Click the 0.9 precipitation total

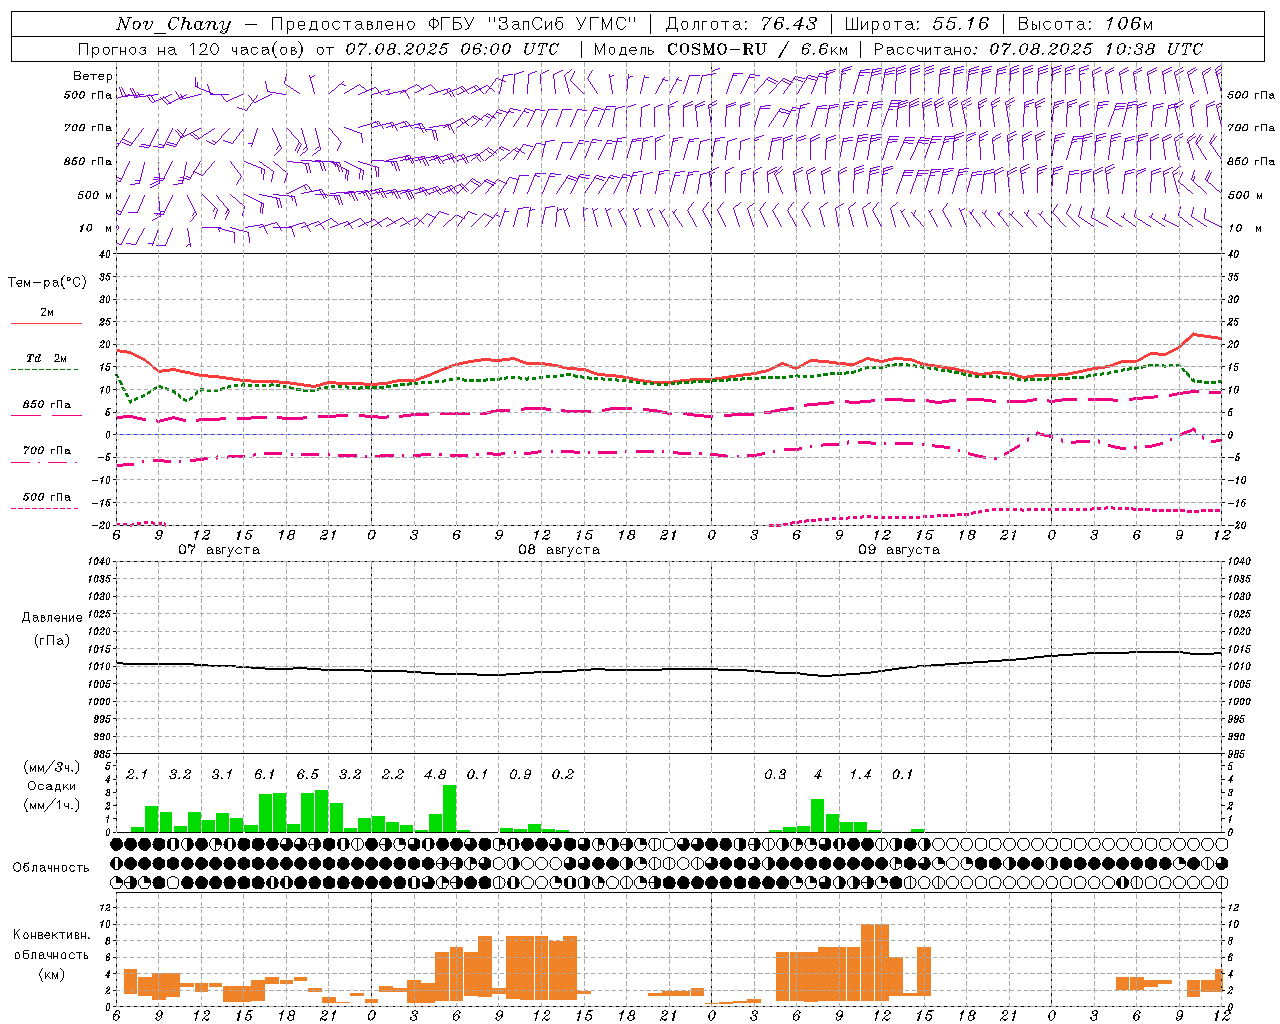(520, 774)
